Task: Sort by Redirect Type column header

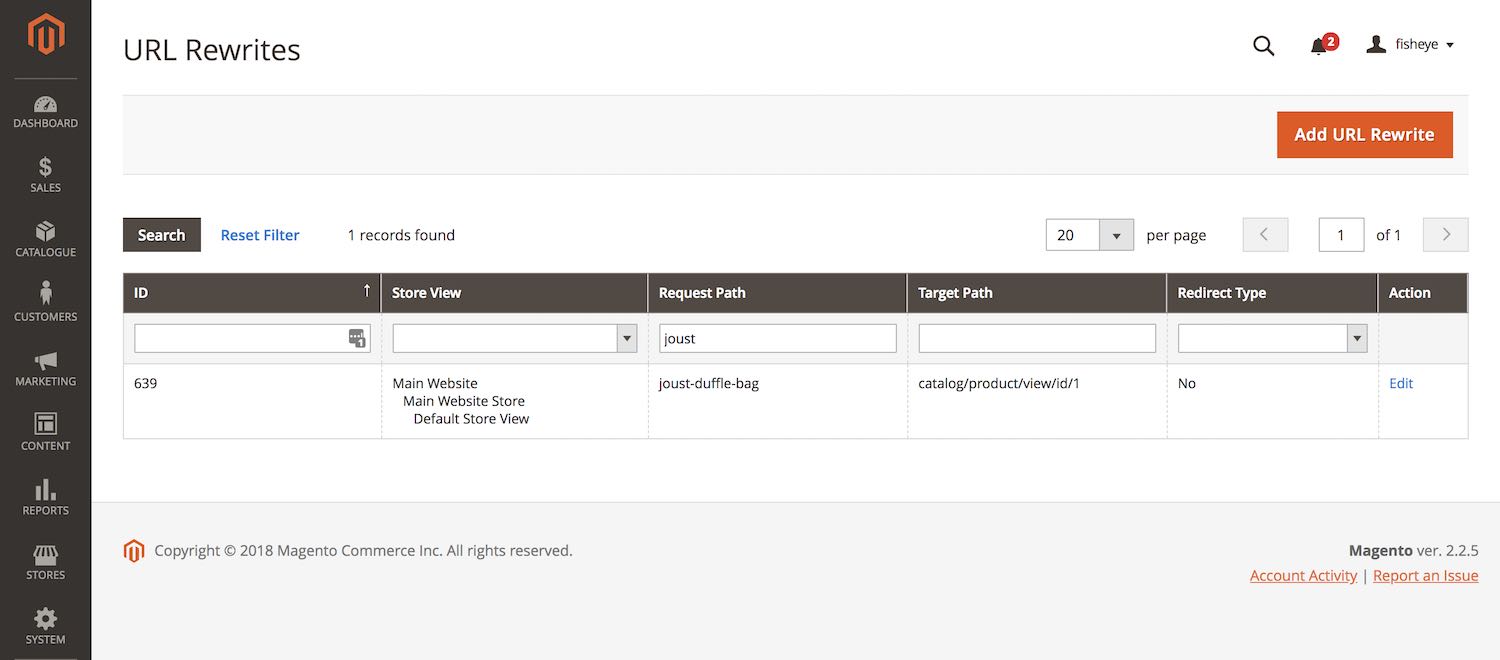Action: pyautogui.click(x=1272, y=293)
